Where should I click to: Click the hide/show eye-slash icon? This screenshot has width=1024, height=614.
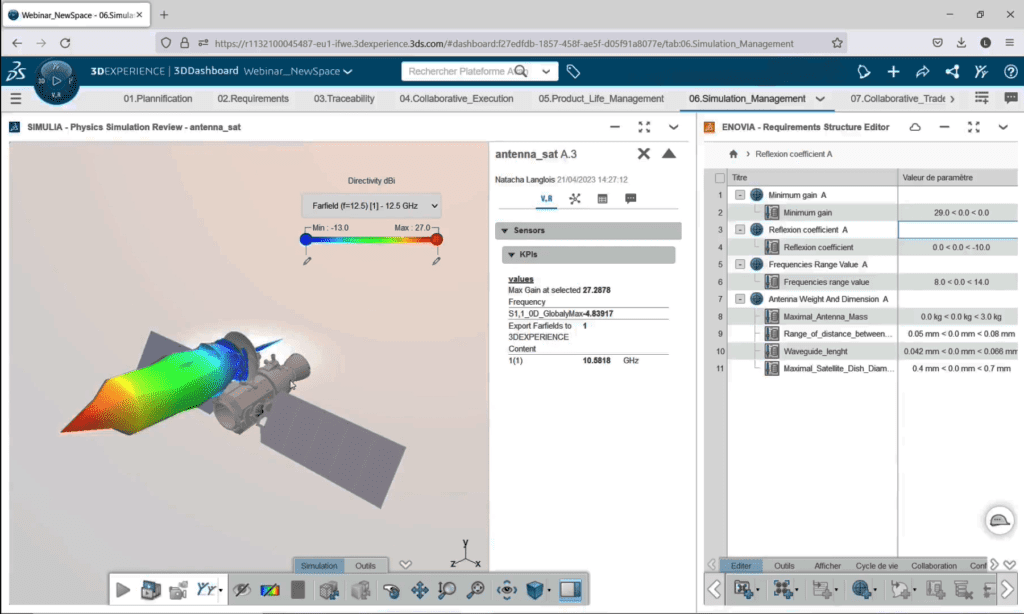click(241, 590)
